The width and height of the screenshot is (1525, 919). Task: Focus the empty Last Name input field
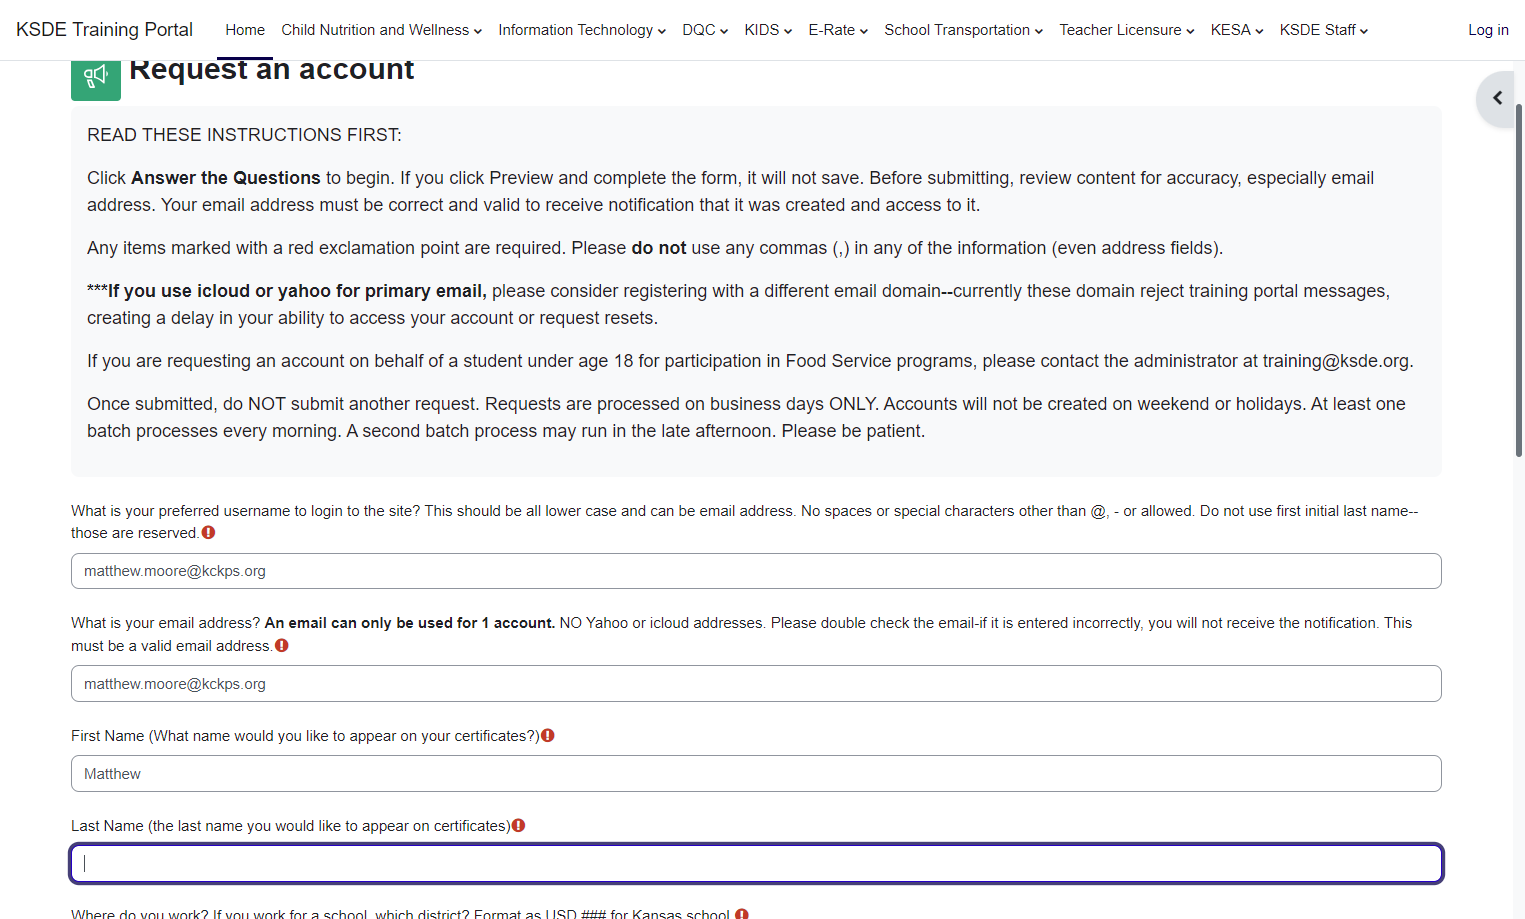[756, 864]
